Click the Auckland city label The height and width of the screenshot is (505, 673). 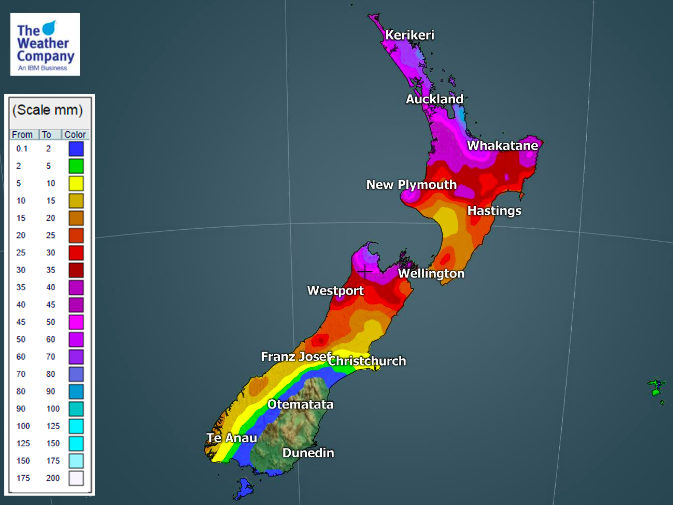[434, 99]
